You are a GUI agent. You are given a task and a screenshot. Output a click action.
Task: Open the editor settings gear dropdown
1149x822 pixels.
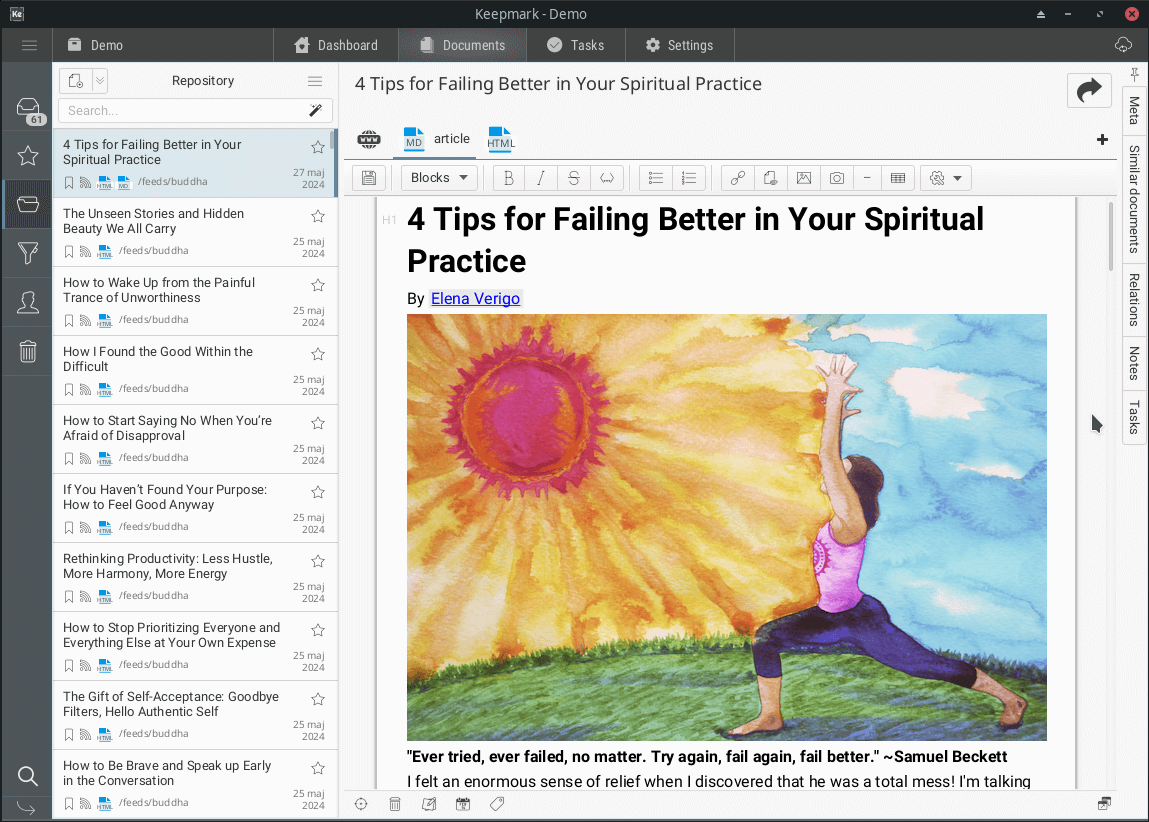tap(945, 178)
